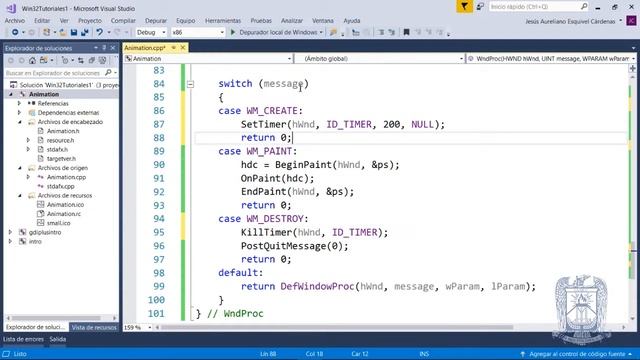Click the Home icon in Solution Explorer
The image size is (640, 360).
[32, 60]
